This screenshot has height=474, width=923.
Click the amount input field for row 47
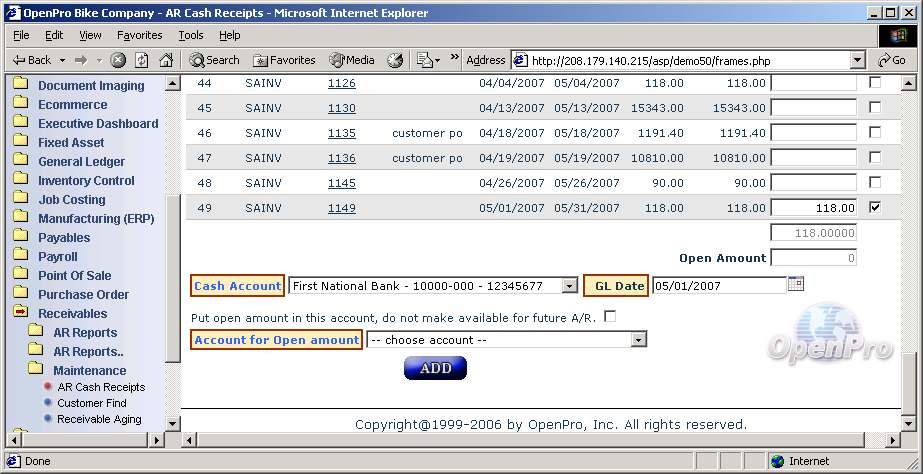coord(813,158)
